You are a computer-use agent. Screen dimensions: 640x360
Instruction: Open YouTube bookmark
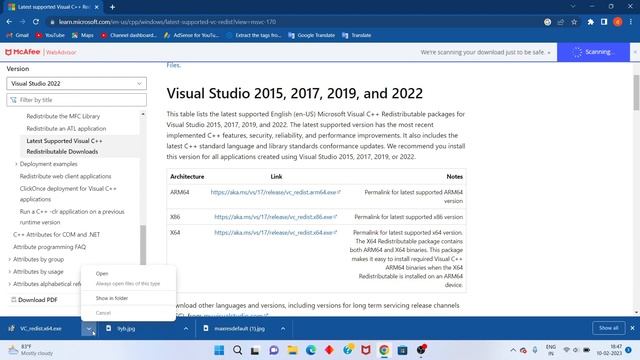click(x=50, y=36)
